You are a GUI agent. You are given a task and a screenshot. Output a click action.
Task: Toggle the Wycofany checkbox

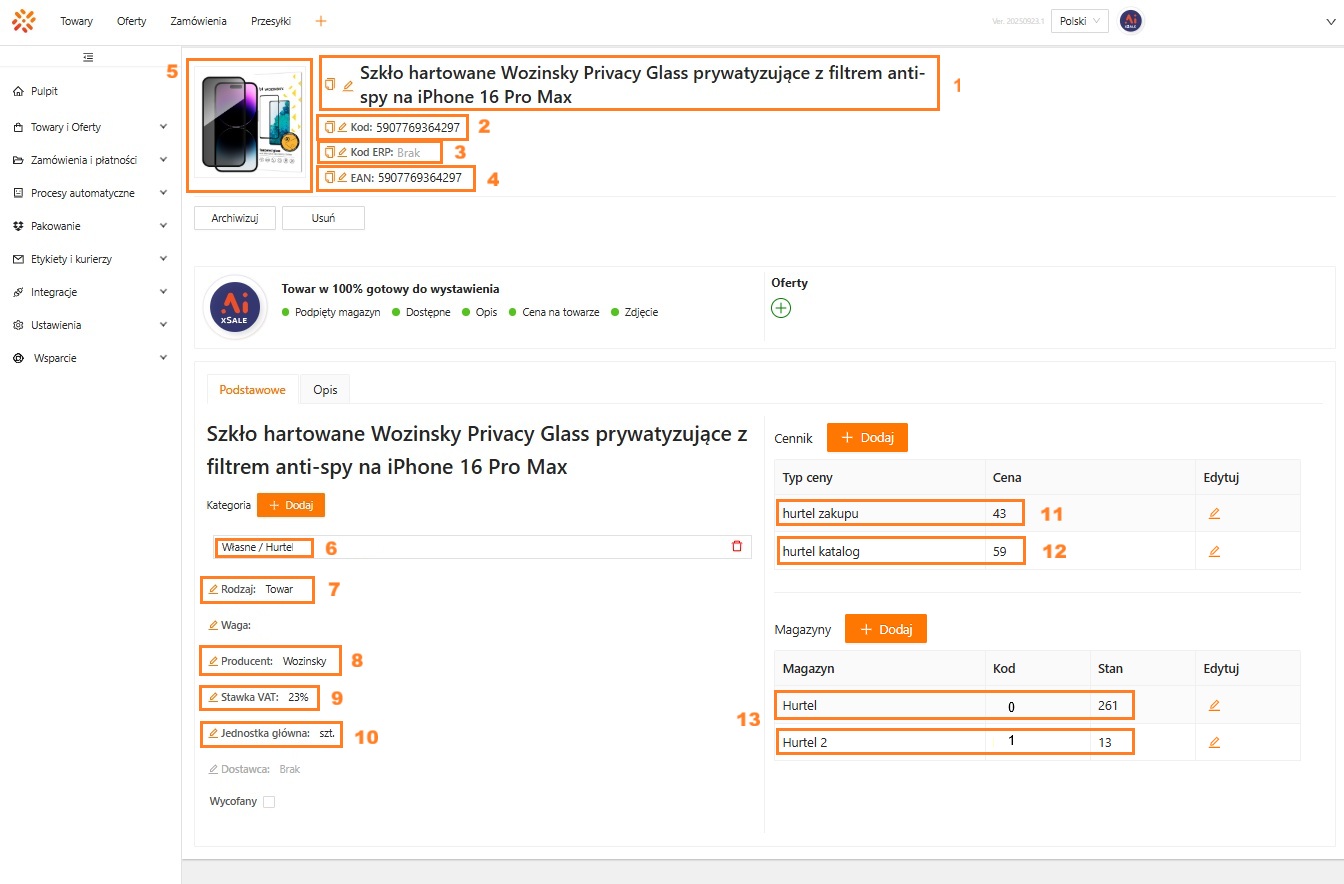[x=268, y=802]
